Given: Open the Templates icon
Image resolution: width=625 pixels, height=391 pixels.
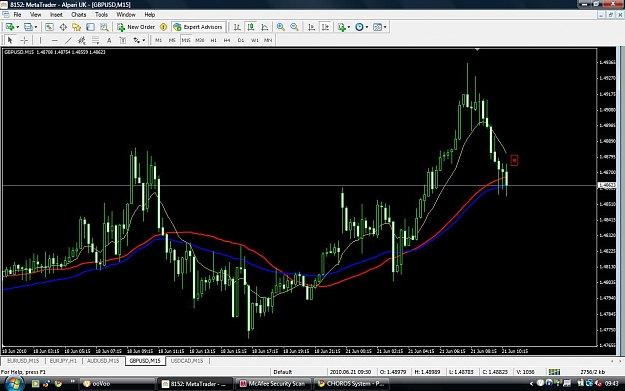Looking at the screenshot, I should coord(377,27).
